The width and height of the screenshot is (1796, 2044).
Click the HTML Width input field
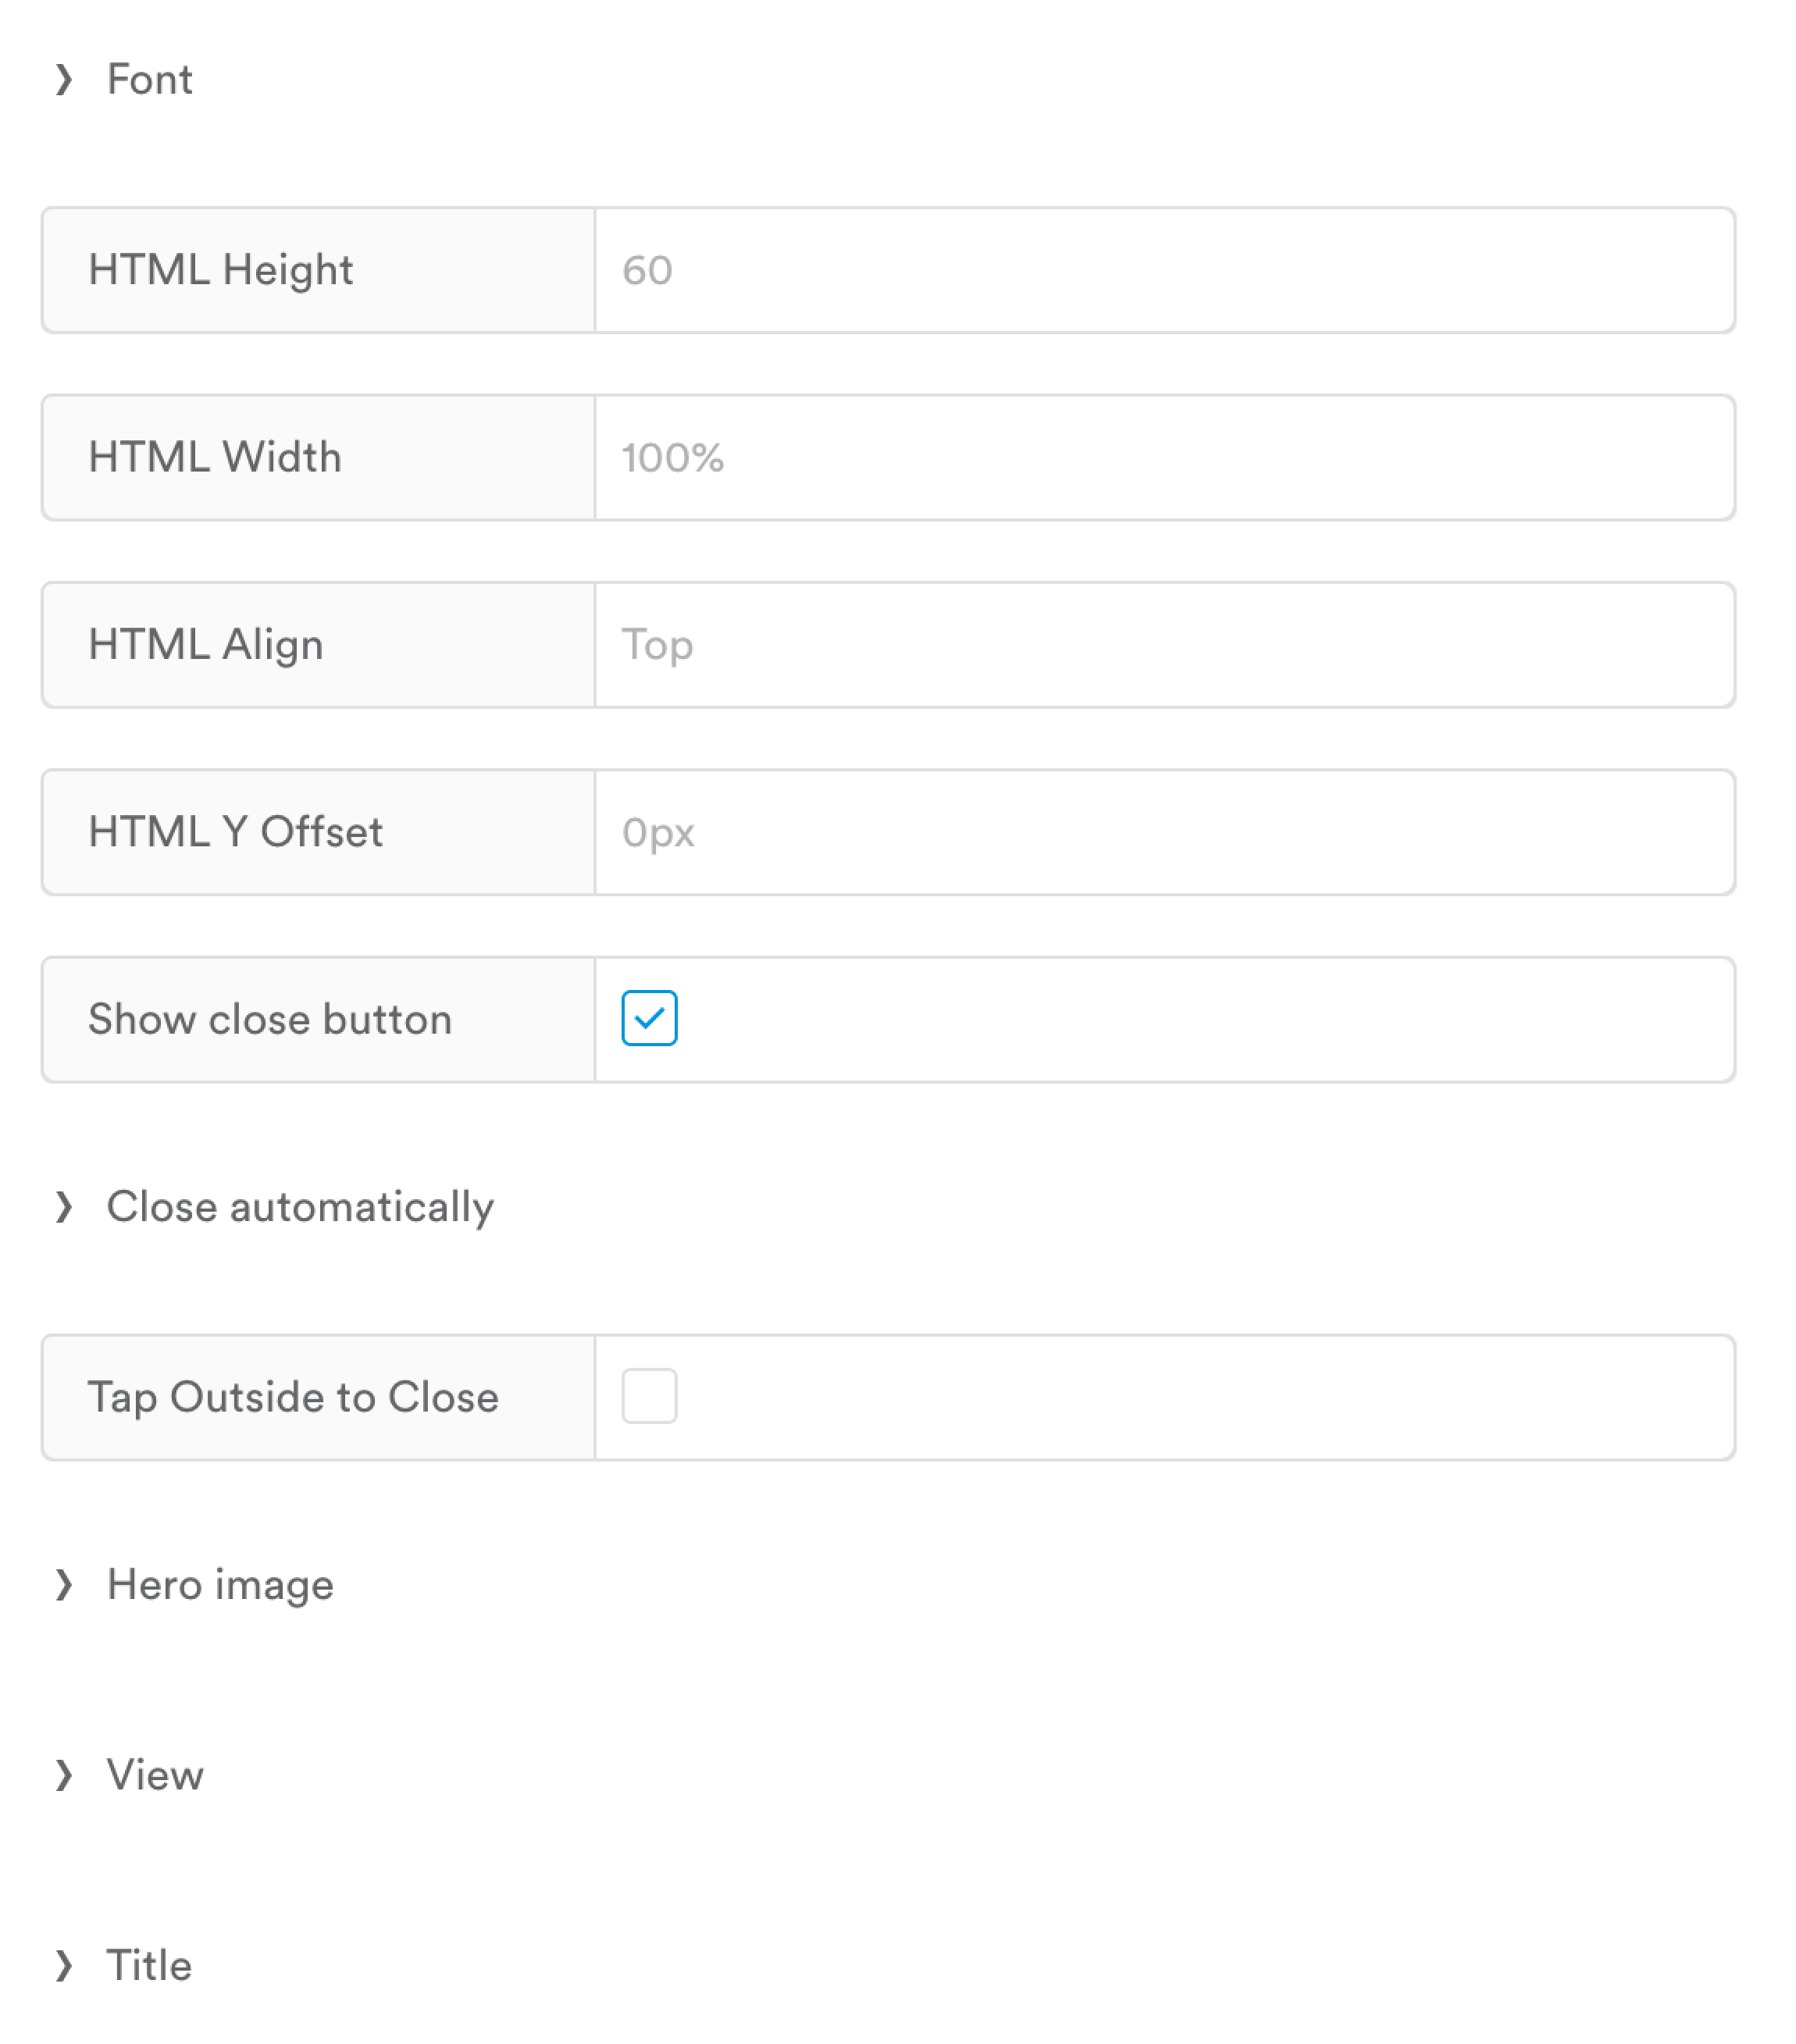(x=1163, y=457)
